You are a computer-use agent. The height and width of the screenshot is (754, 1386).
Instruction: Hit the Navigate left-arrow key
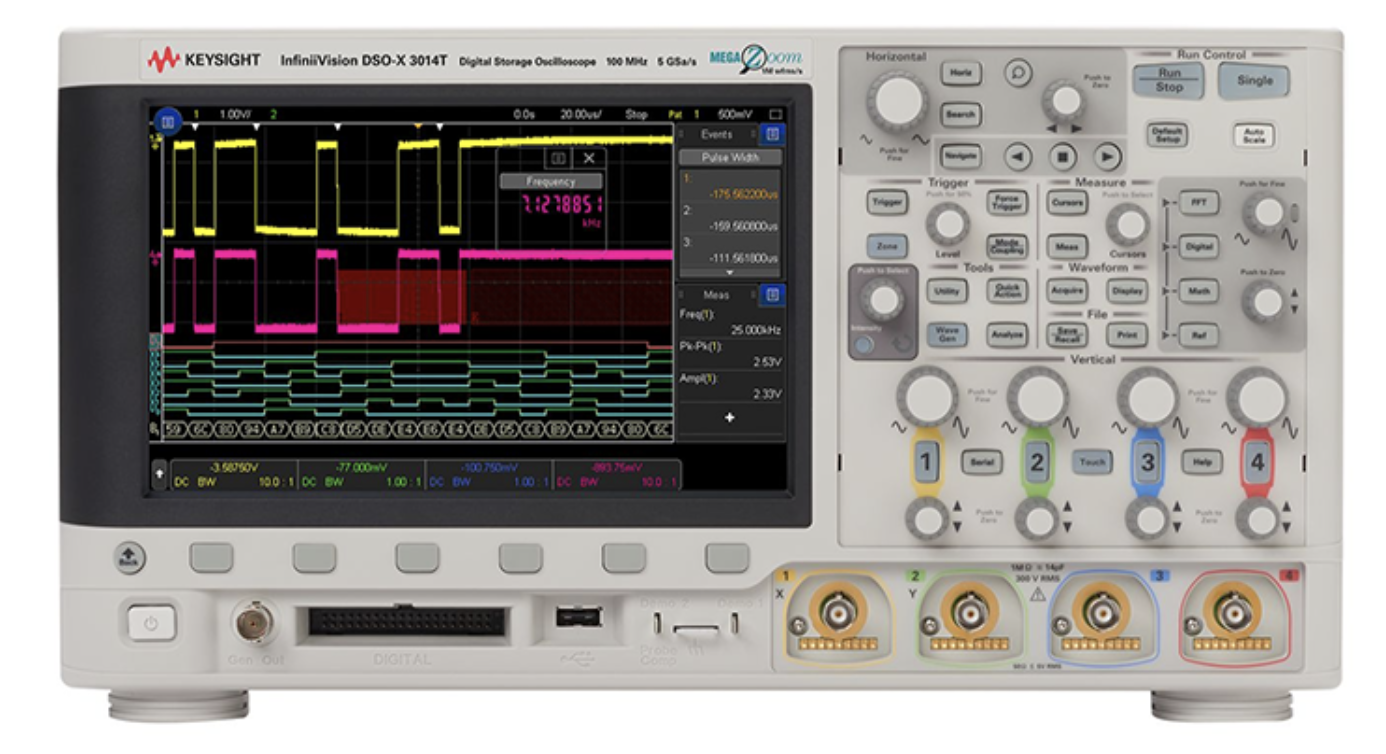pyautogui.click(x=1016, y=156)
